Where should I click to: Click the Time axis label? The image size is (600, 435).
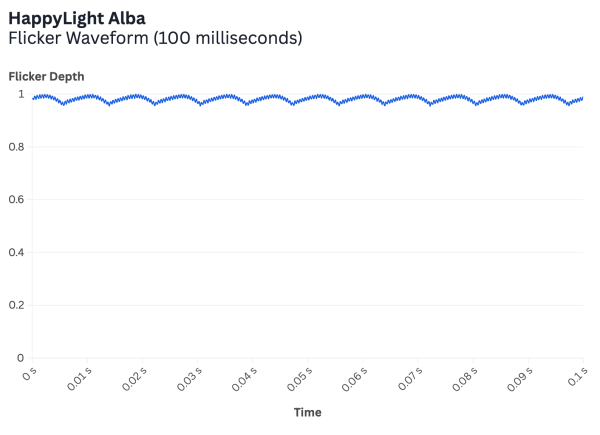307,412
